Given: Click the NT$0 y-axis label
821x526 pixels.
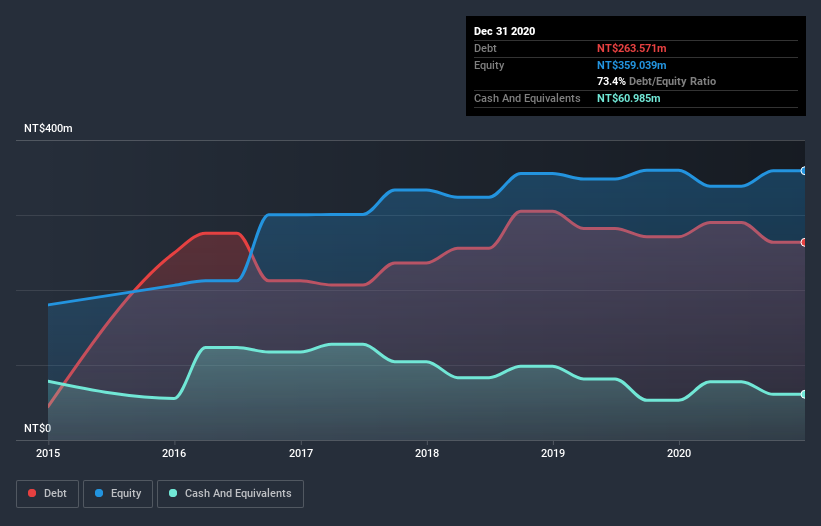Looking at the screenshot, I should [38, 428].
